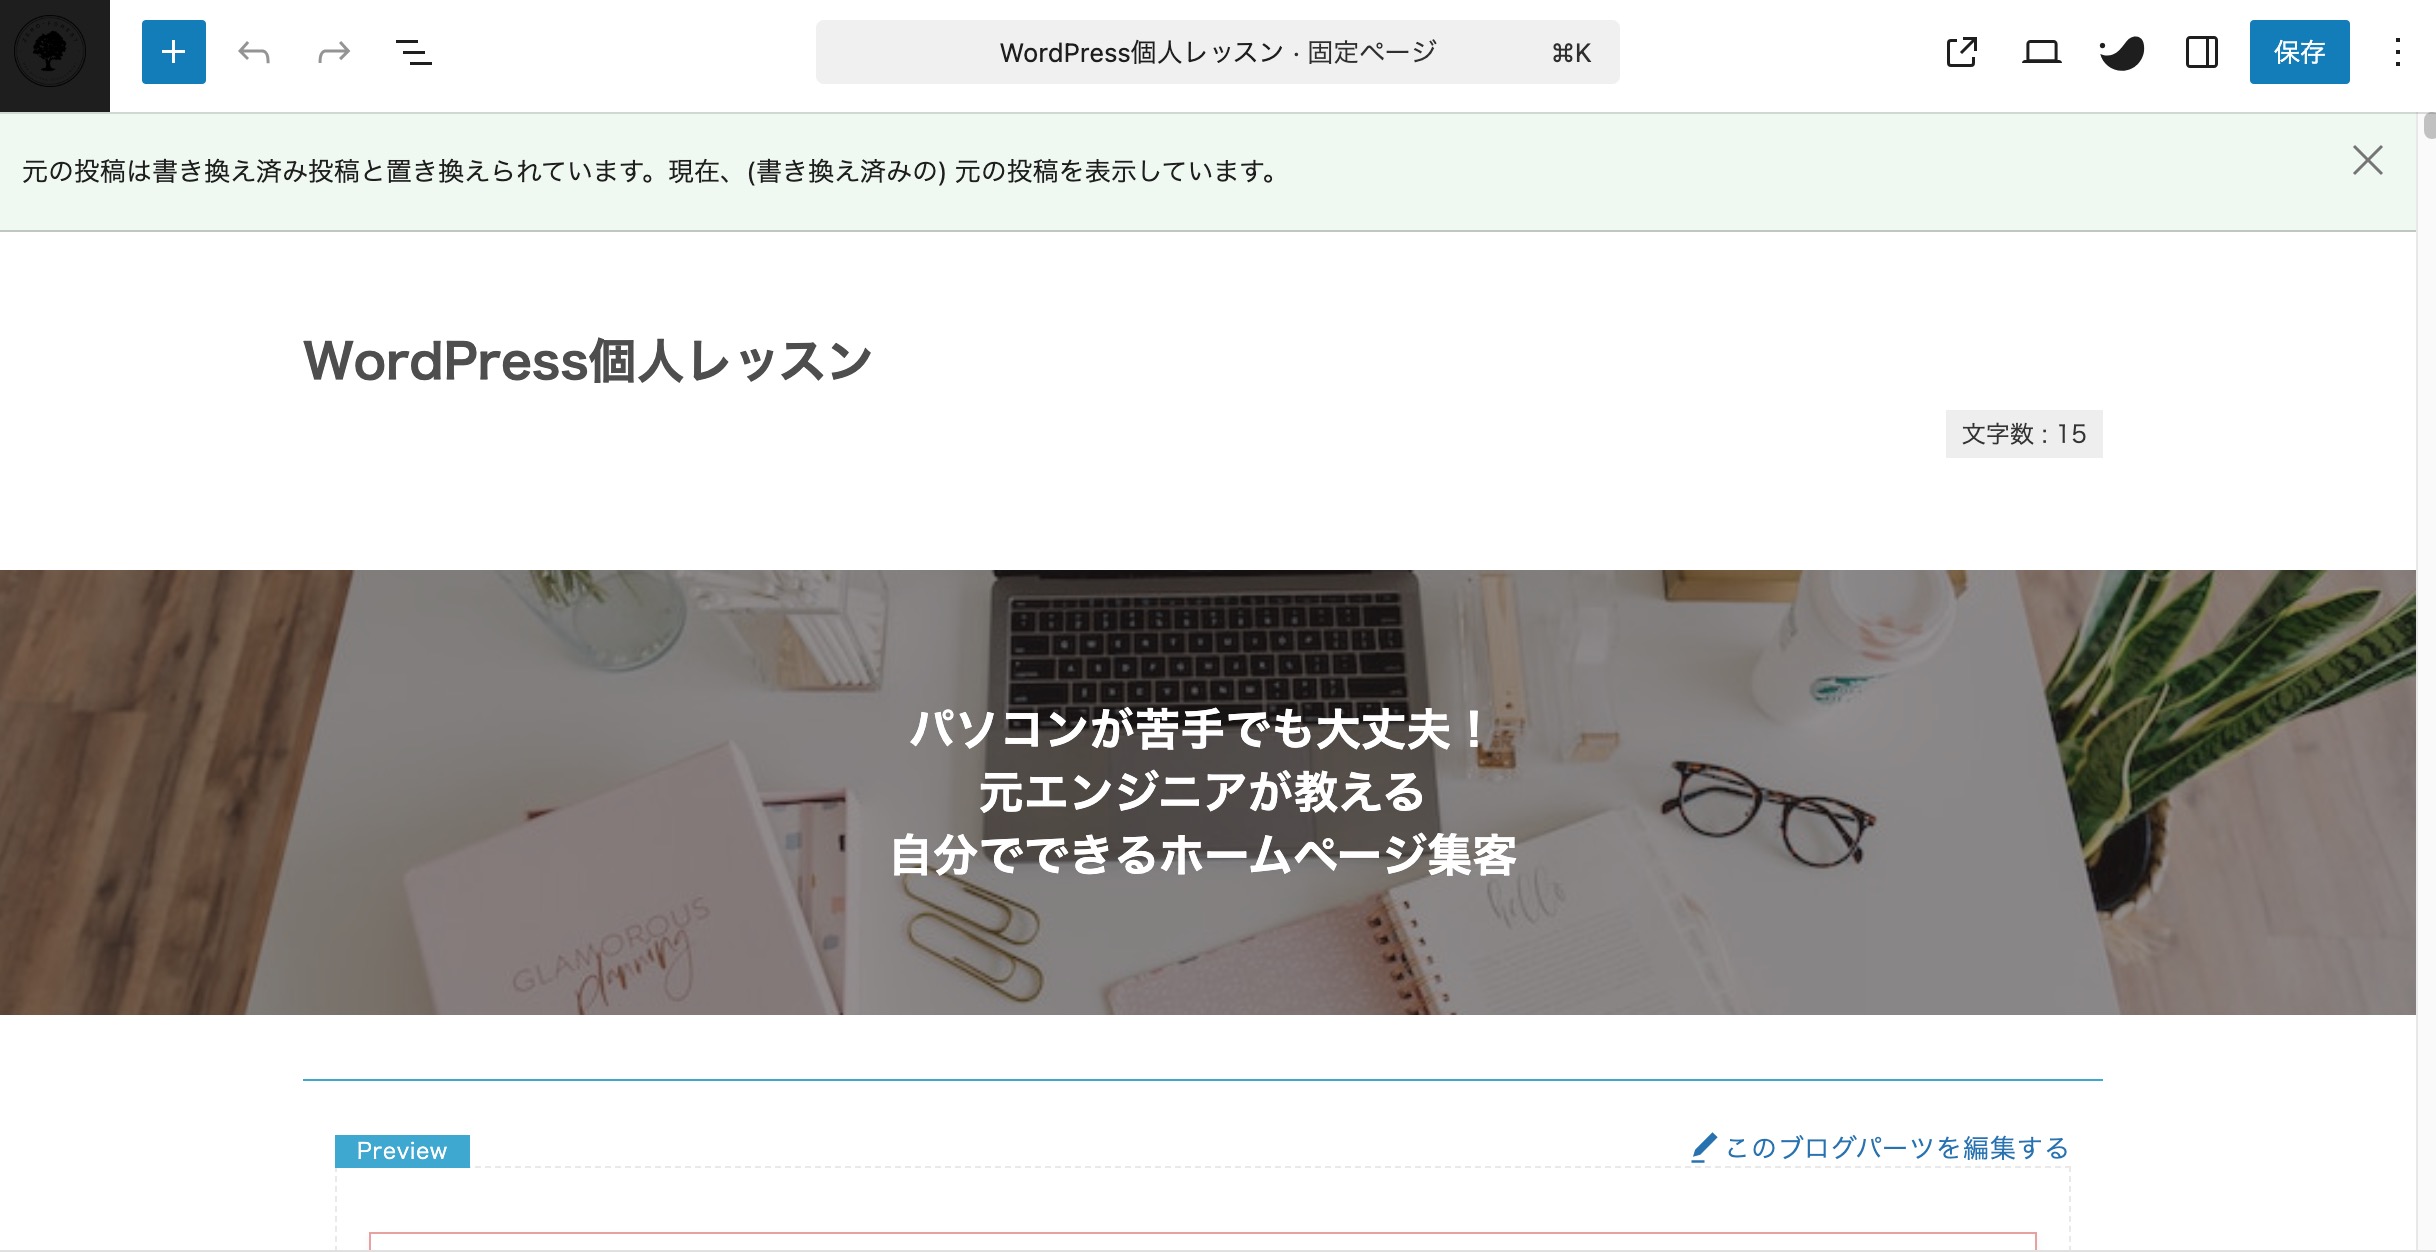Open the three-dot options menu
The height and width of the screenshot is (1252, 2436).
click(x=2398, y=52)
